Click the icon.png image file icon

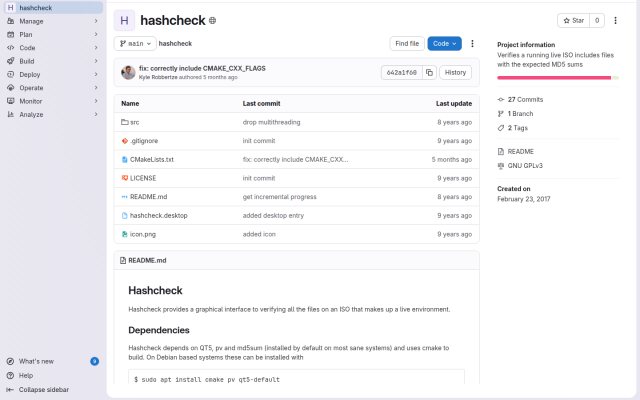click(x=124, y=234)
